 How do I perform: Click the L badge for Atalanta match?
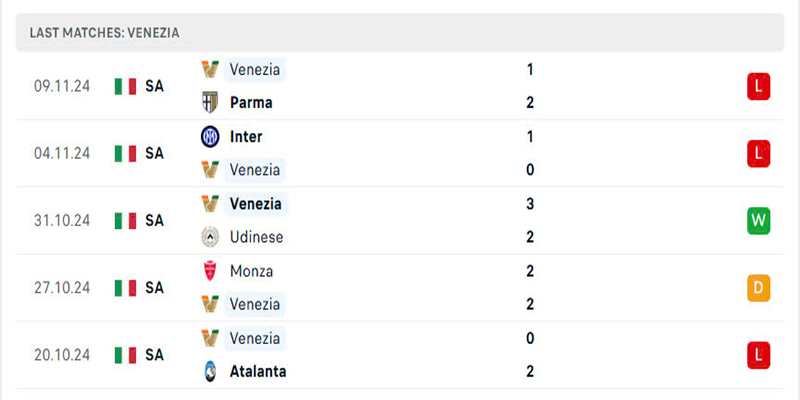[x=758, y=355]
